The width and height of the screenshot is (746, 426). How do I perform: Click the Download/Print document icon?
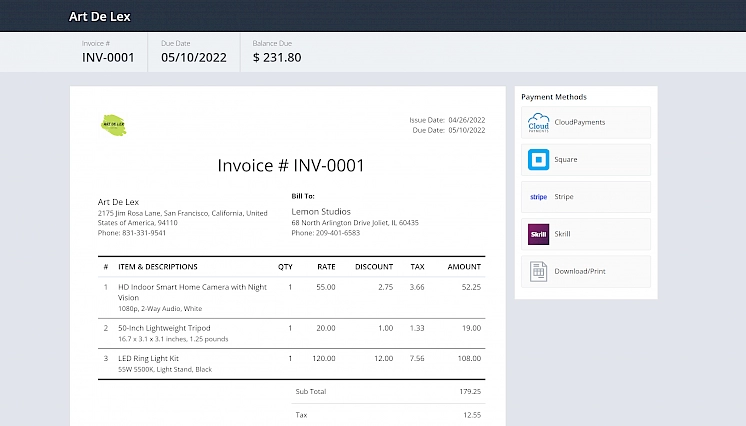(538, 271)
